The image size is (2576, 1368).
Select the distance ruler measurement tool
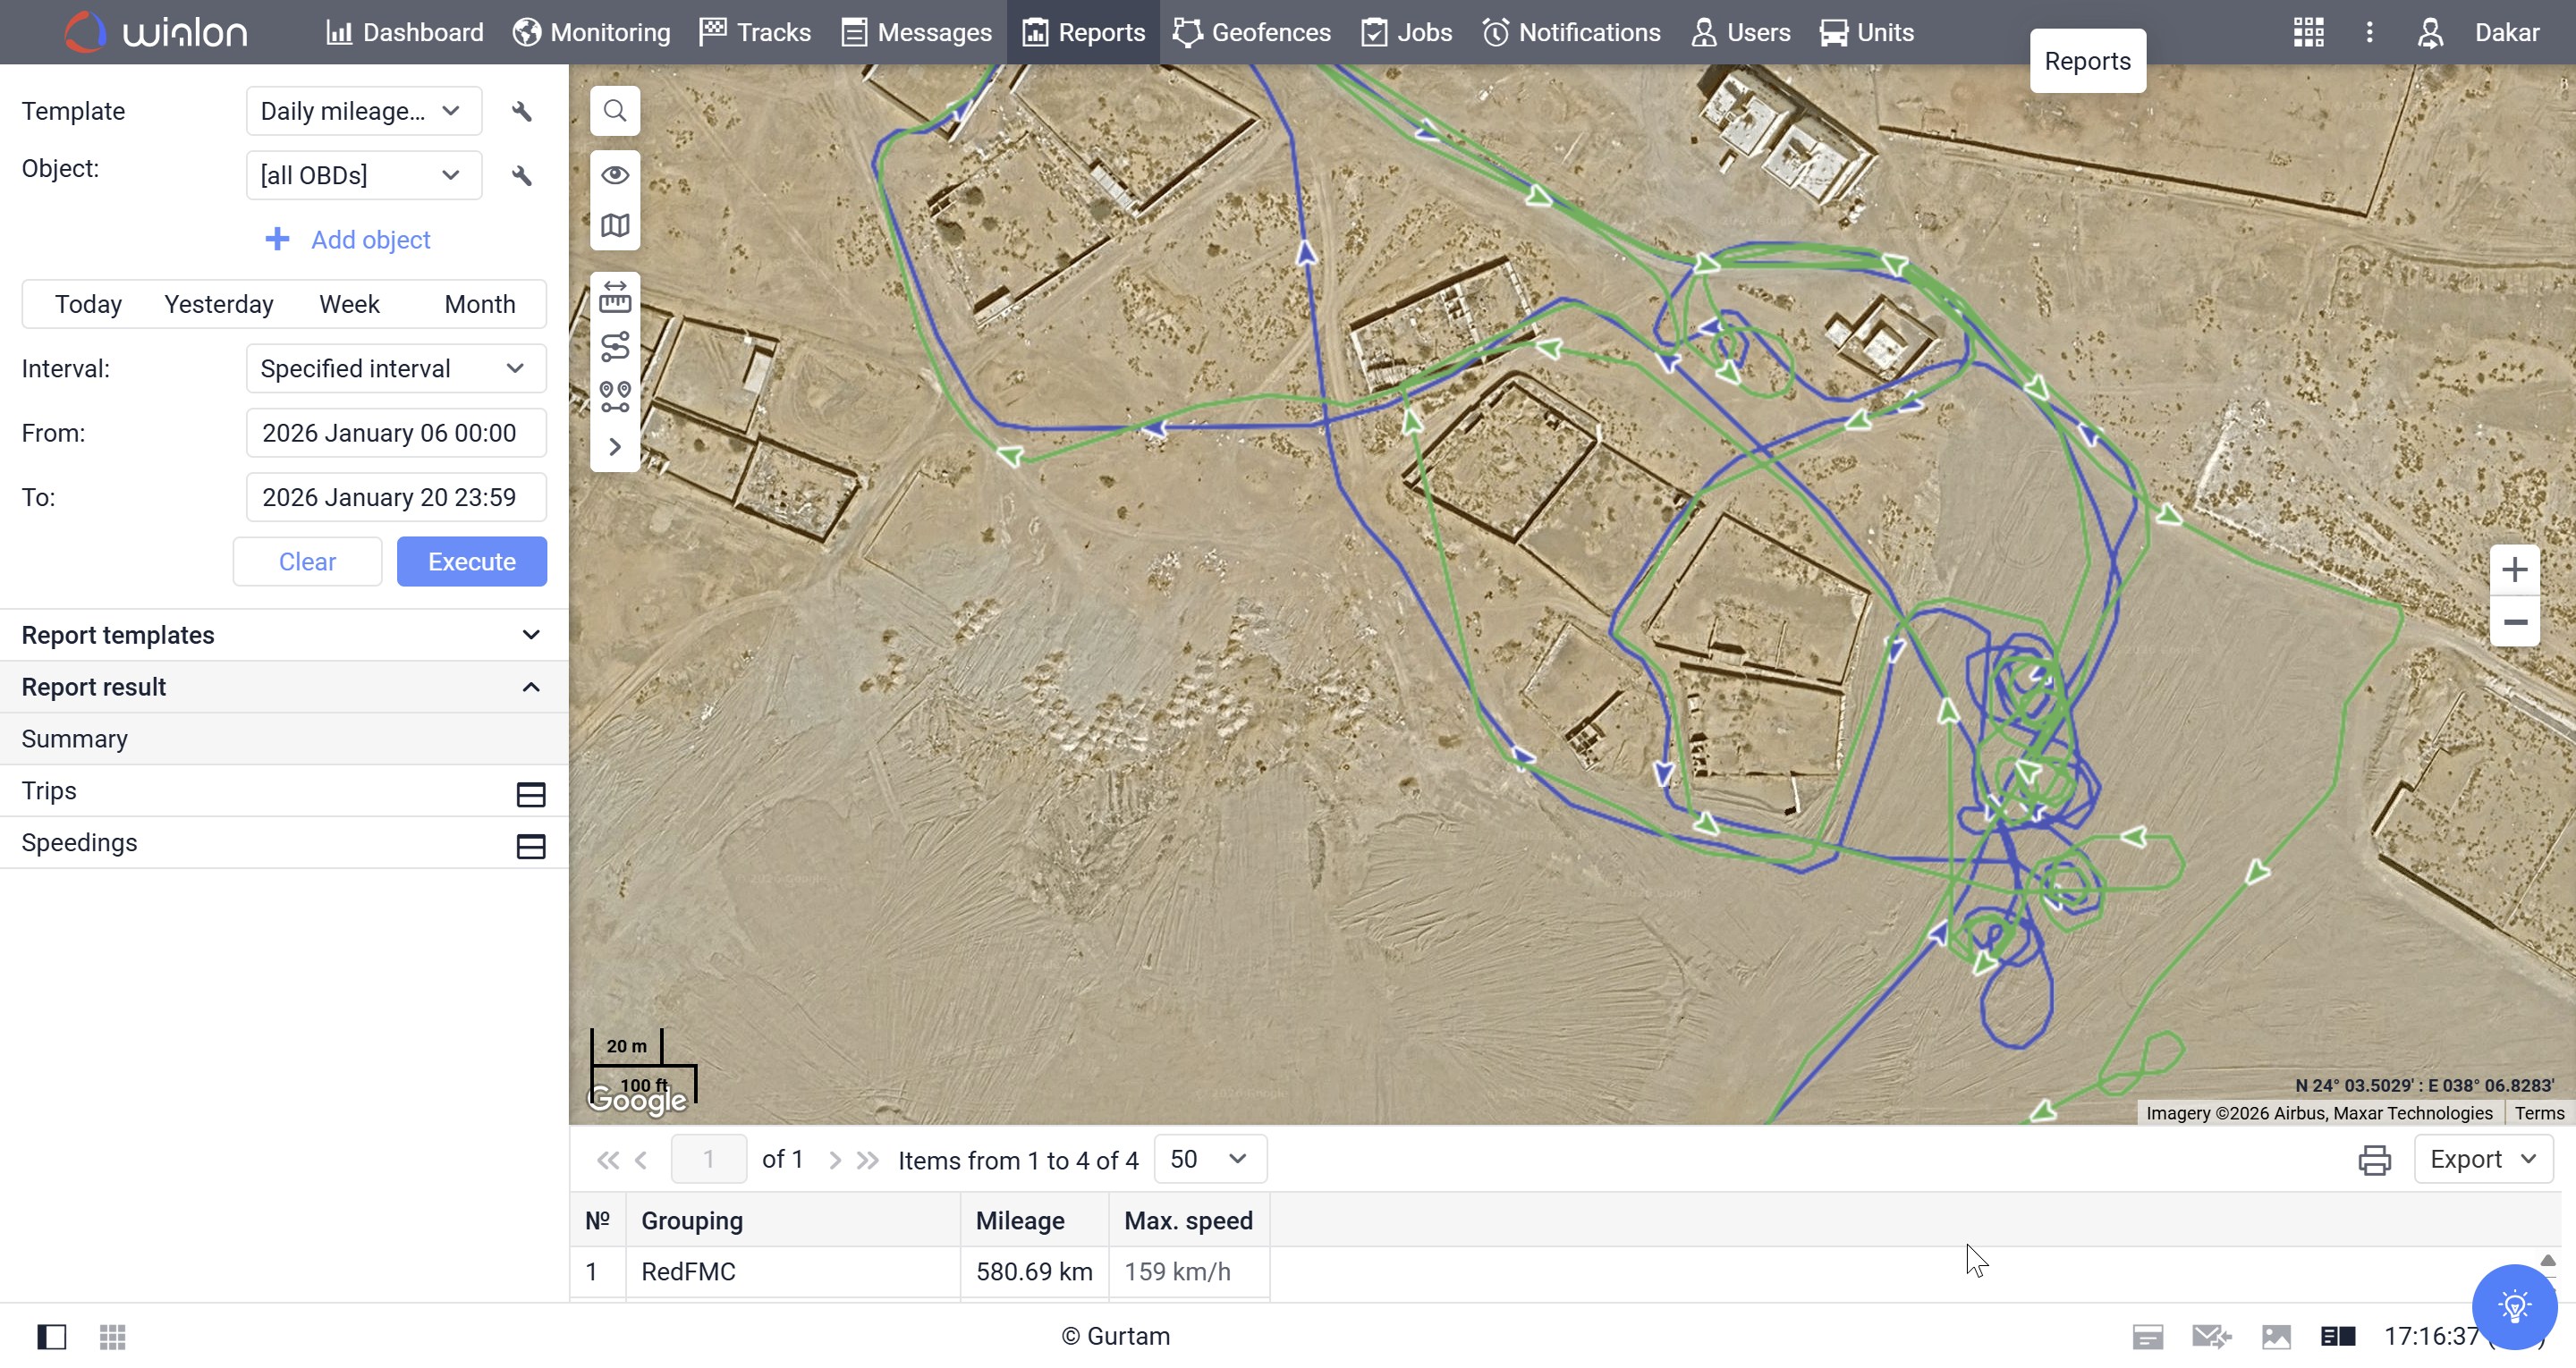pos(614,297)
